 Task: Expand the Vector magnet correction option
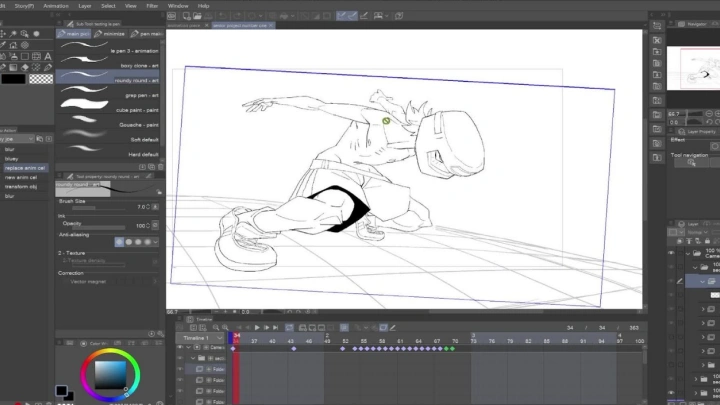tap(155, 281)
